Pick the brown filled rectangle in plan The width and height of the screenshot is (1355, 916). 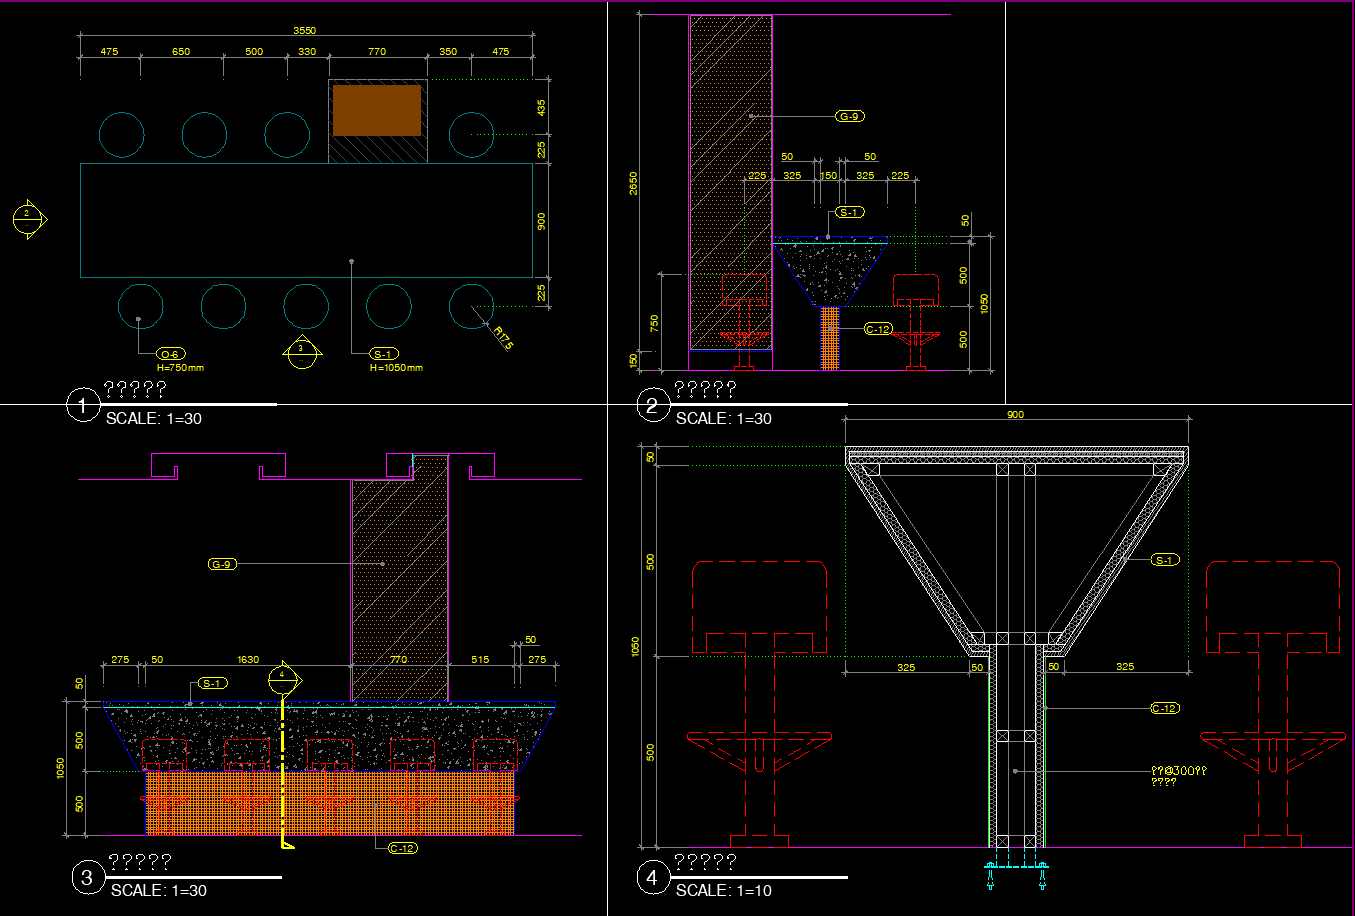pos(377,110)
